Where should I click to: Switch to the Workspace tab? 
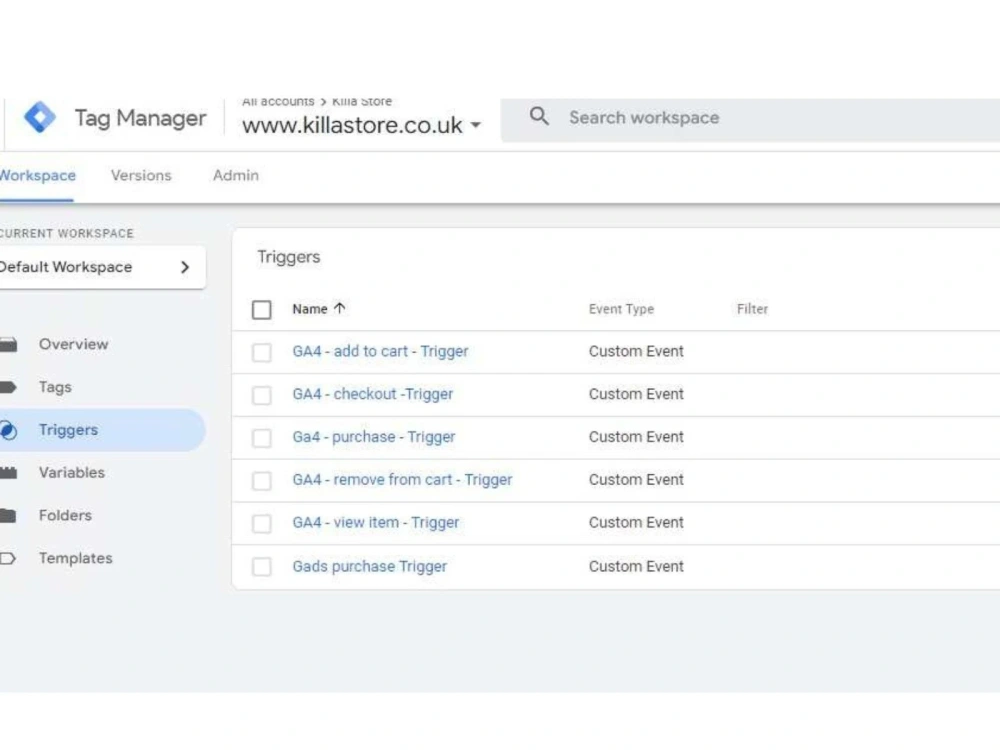point(37,175)
